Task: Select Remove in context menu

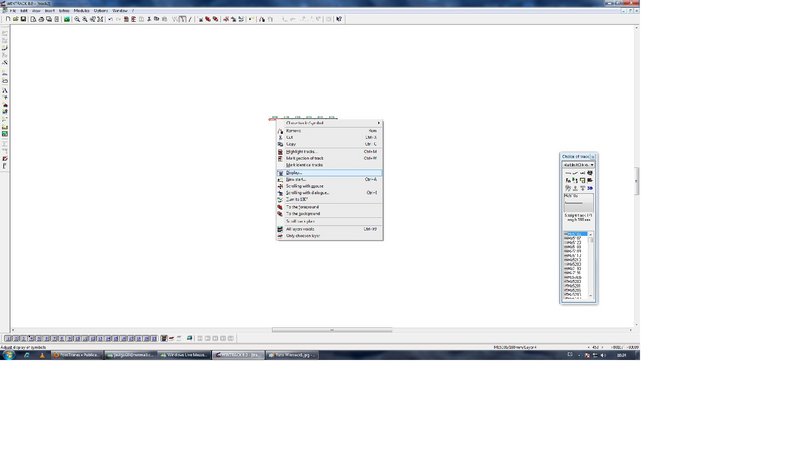Action: (x=330, y=131)
